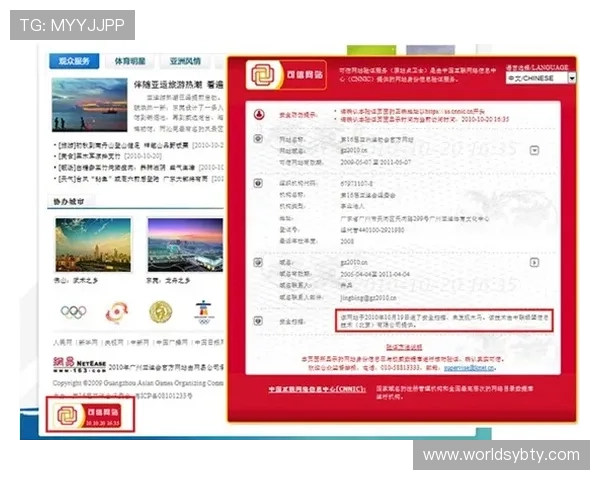Click the 中国广播网 footer link

click(x=172, y=342)
